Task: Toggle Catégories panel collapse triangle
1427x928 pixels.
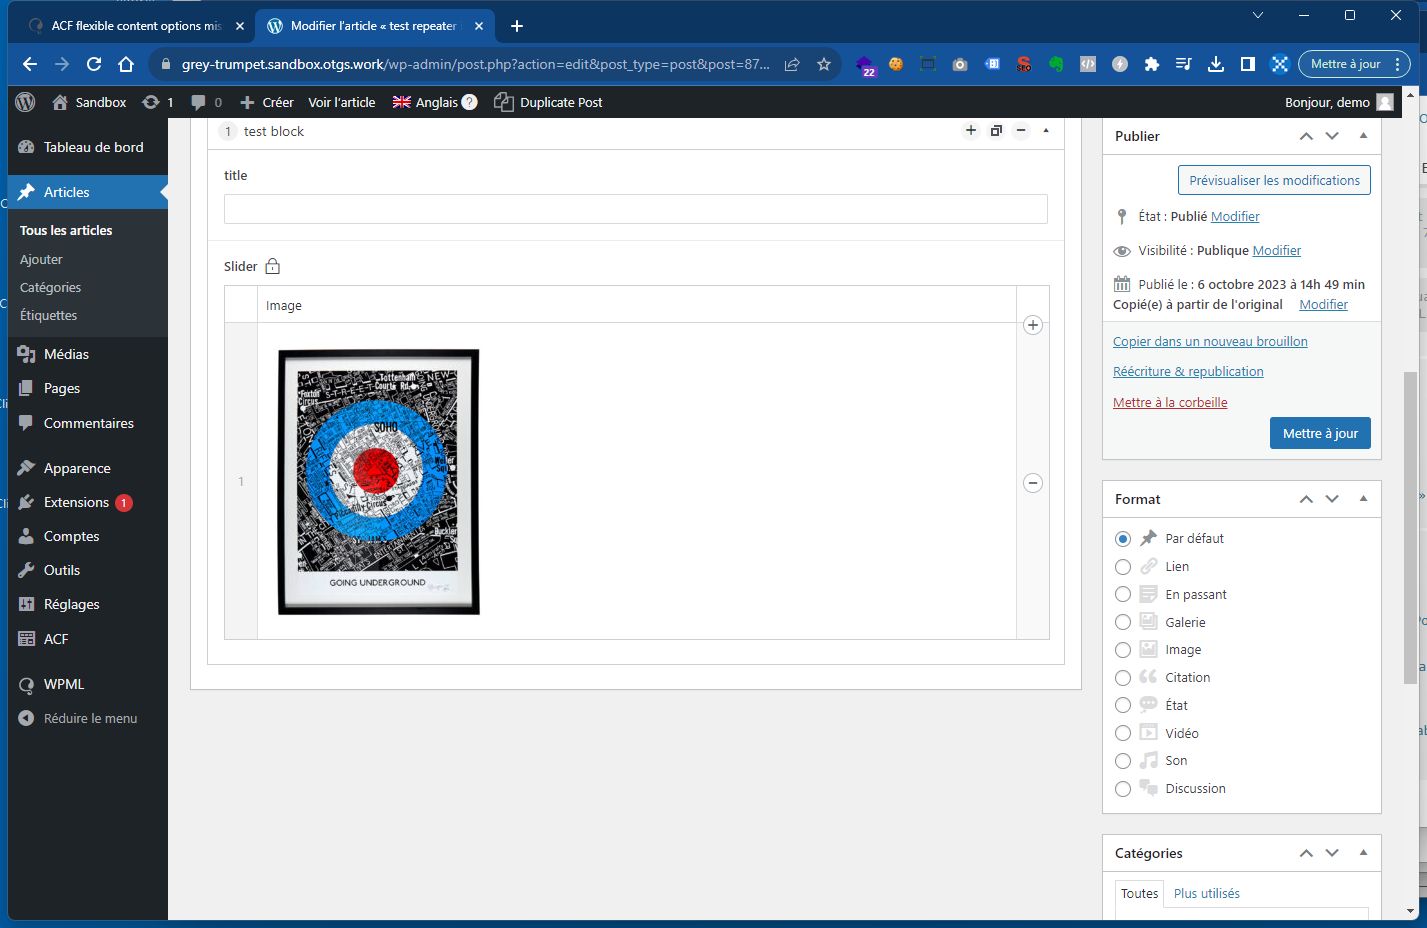Action: [1363, 853]
